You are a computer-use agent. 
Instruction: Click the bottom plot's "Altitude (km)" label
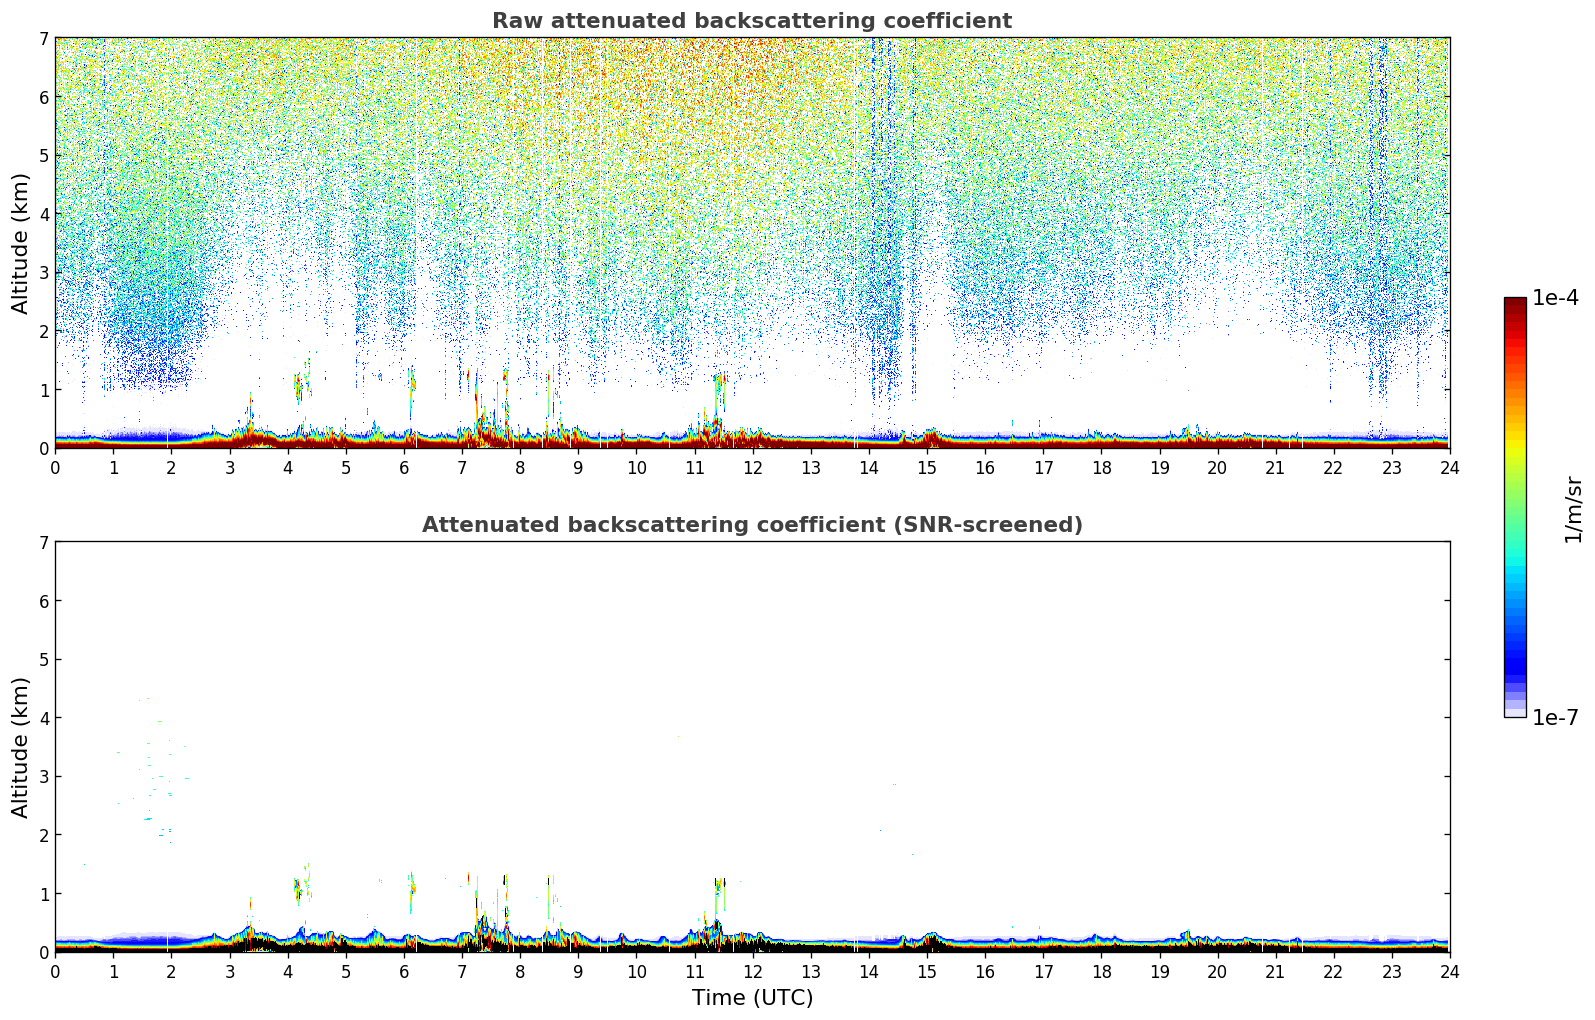click(21, 747)
